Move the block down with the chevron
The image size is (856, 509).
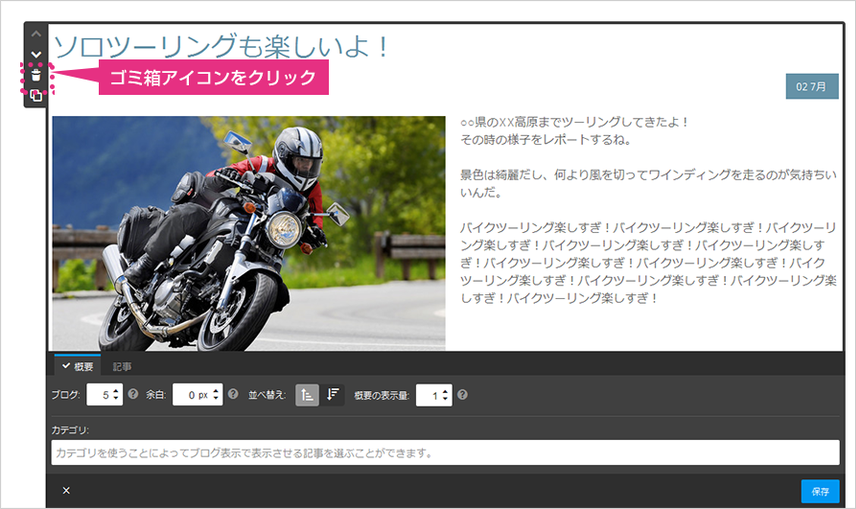tap(36, 55)
